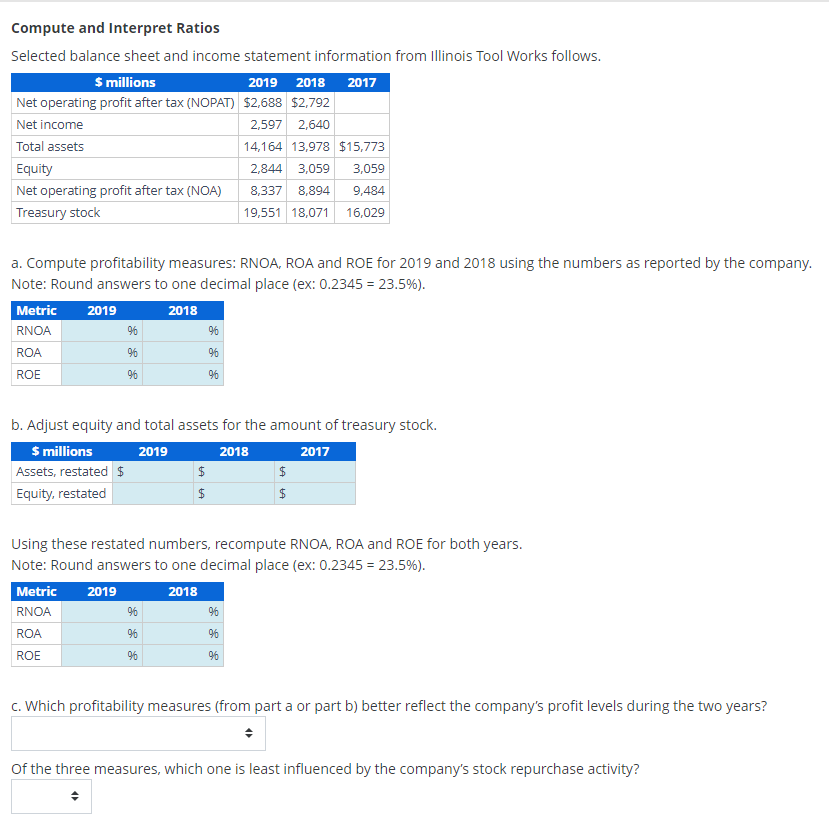Click the ROE 2018 input in part a

point(185,374)
